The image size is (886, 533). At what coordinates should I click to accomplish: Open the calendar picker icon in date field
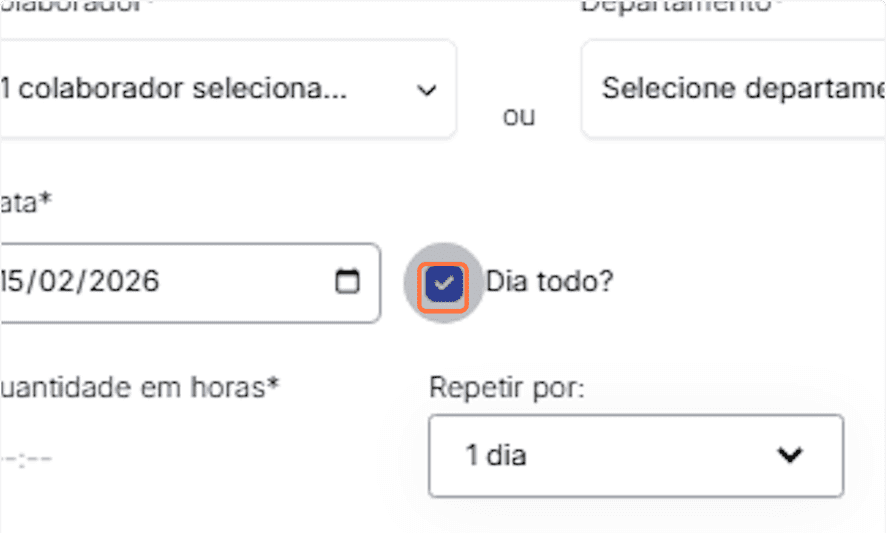pos(347,282)
